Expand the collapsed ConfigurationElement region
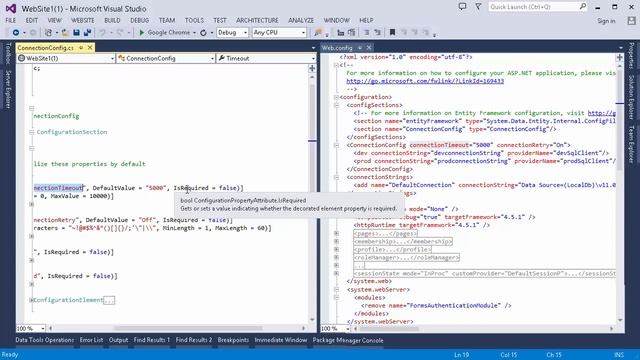The width and height of the screenshot is (640, 360). tap(31, 300)
